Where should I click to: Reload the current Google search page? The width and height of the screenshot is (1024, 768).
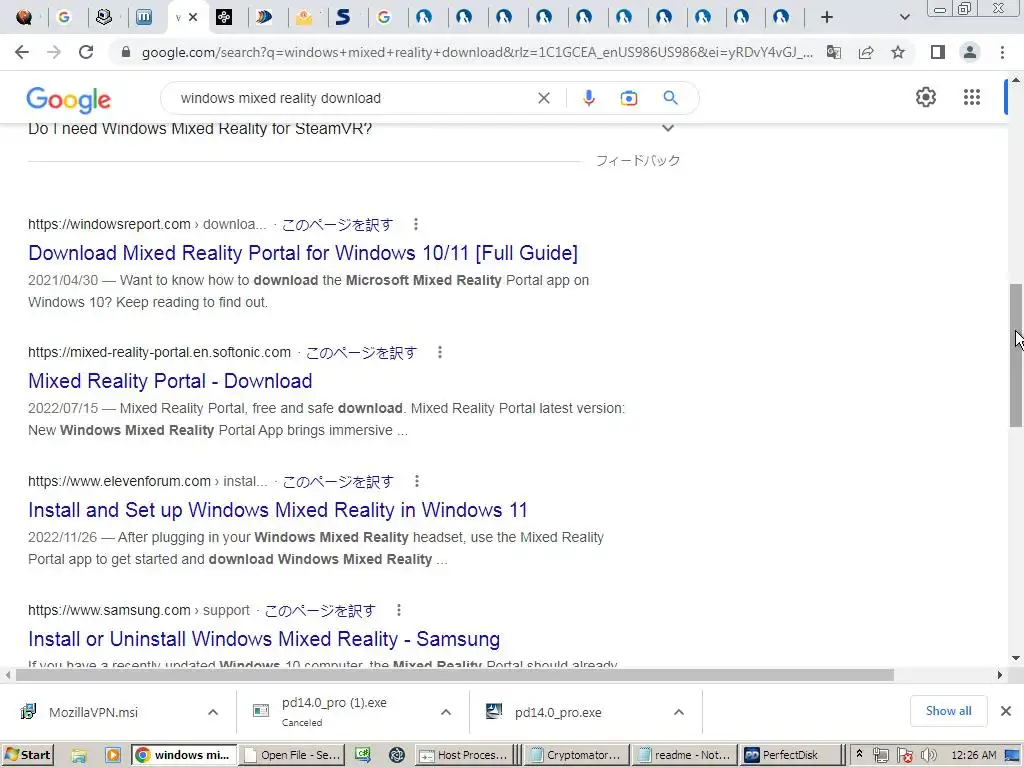click(86, 52)
